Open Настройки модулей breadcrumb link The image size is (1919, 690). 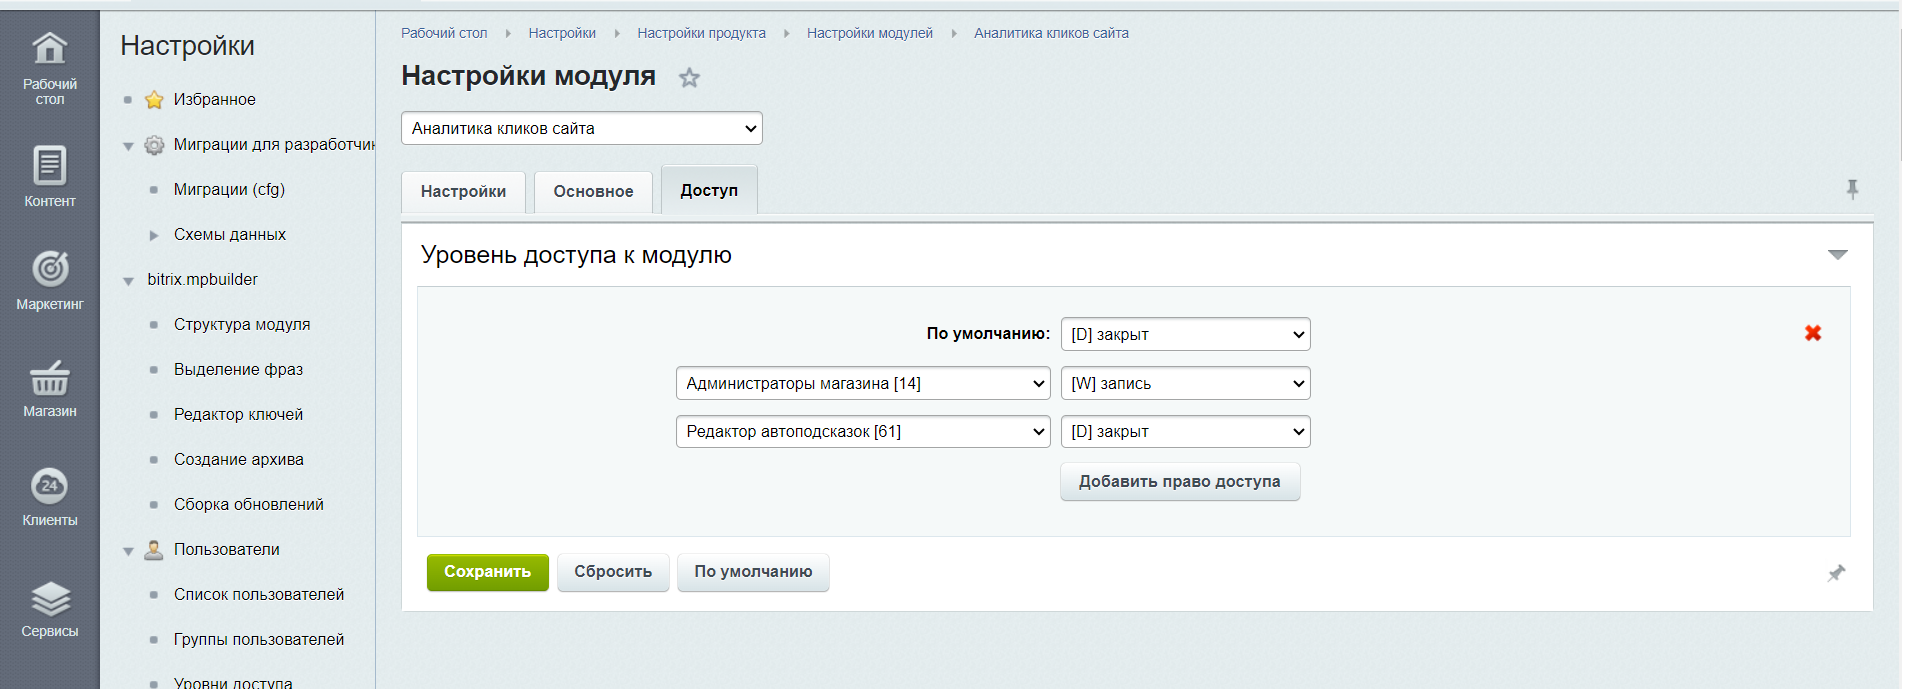point(869,33)
